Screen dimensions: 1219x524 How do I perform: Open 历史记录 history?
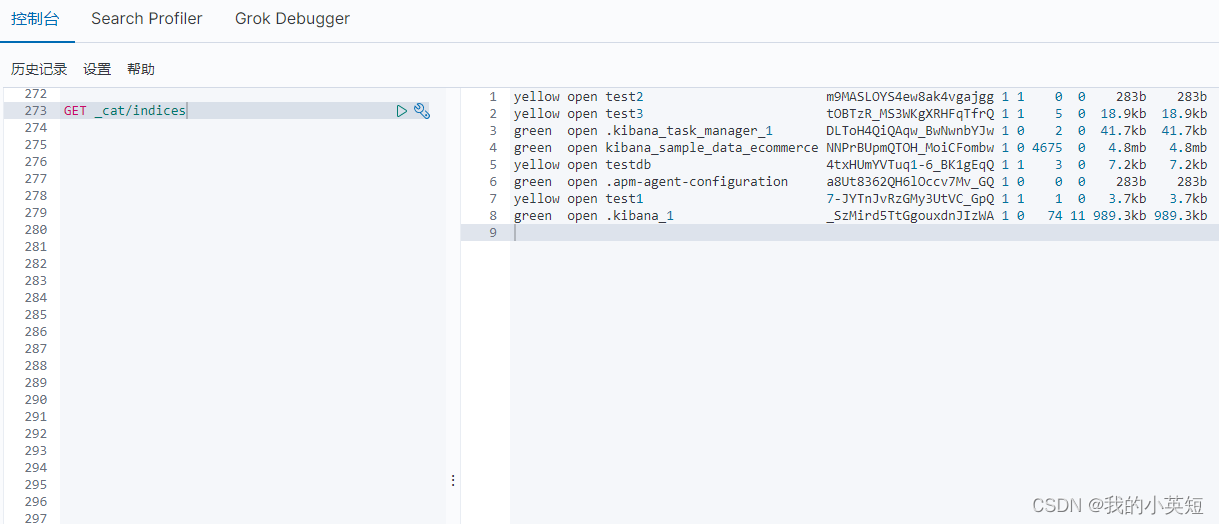39,69
